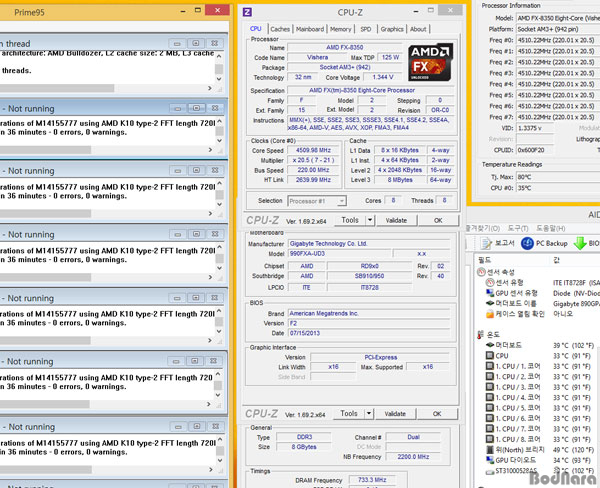This screenshot has height=488, width=600.
Task: Click the Mainboard Model field 990FXA-UD3
Action: [x=339, y=254]
